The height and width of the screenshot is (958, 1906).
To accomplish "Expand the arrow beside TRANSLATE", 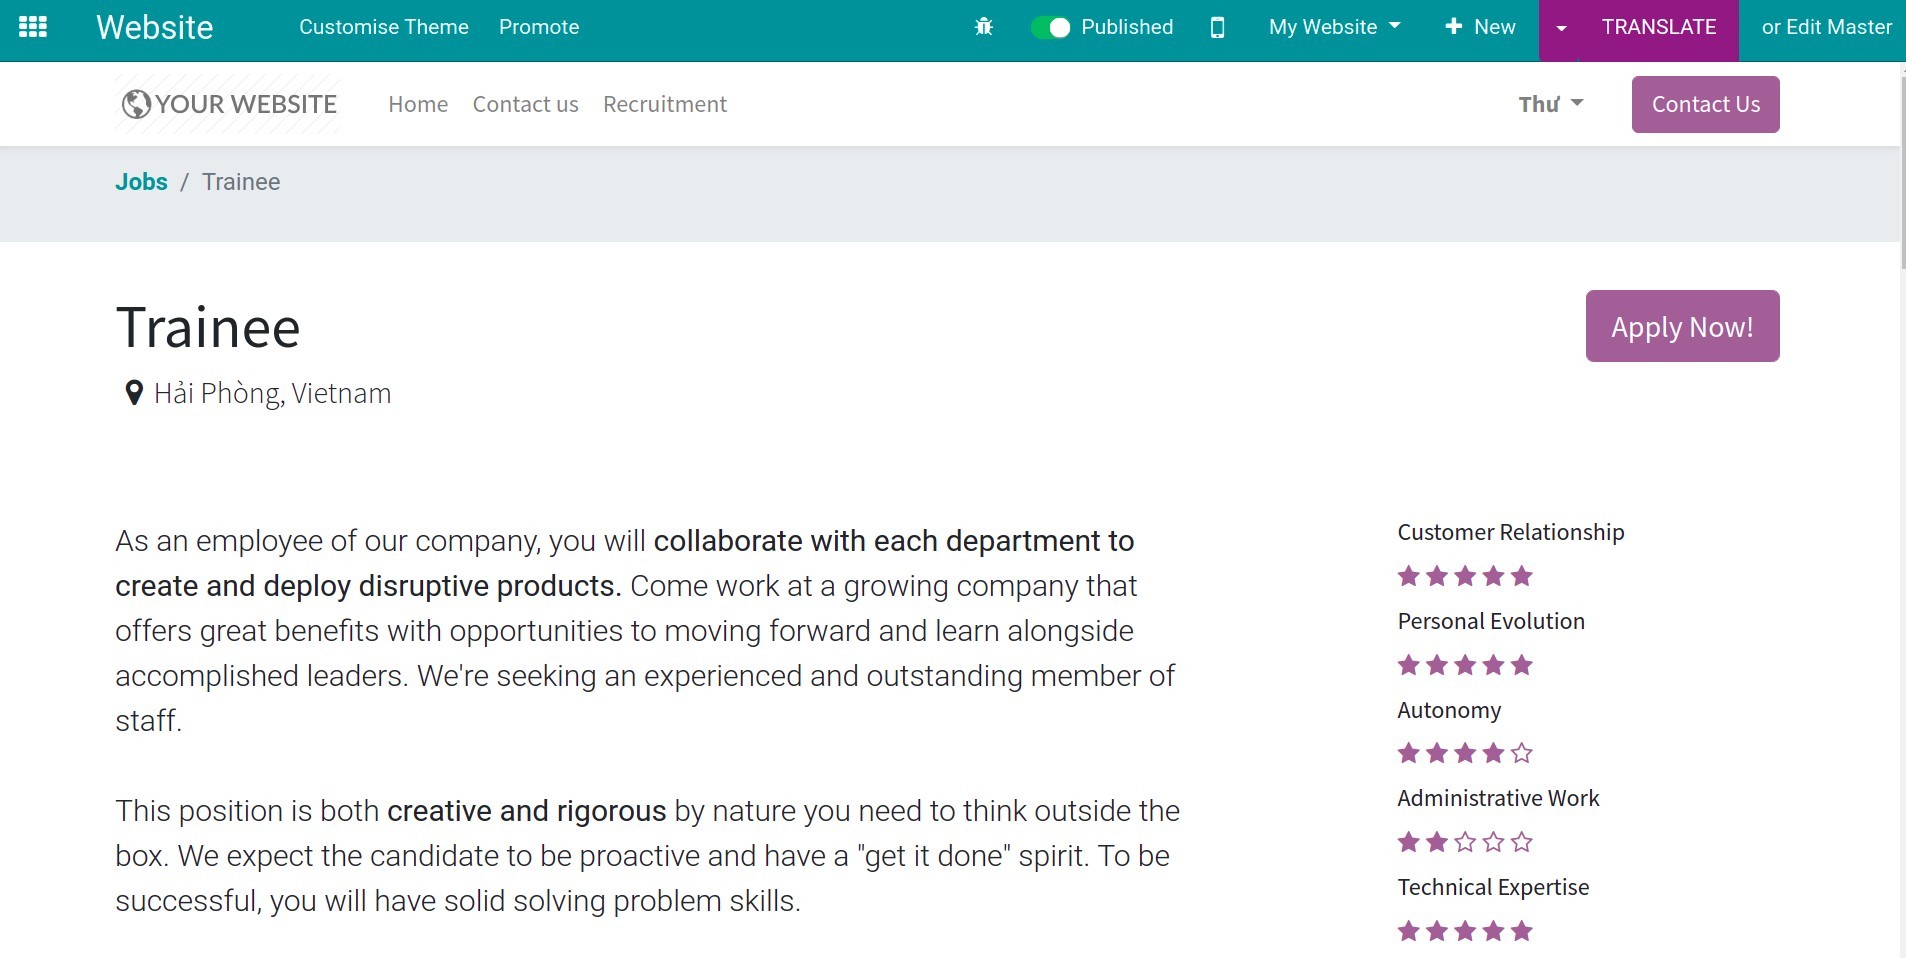I will pos(1561,28).
